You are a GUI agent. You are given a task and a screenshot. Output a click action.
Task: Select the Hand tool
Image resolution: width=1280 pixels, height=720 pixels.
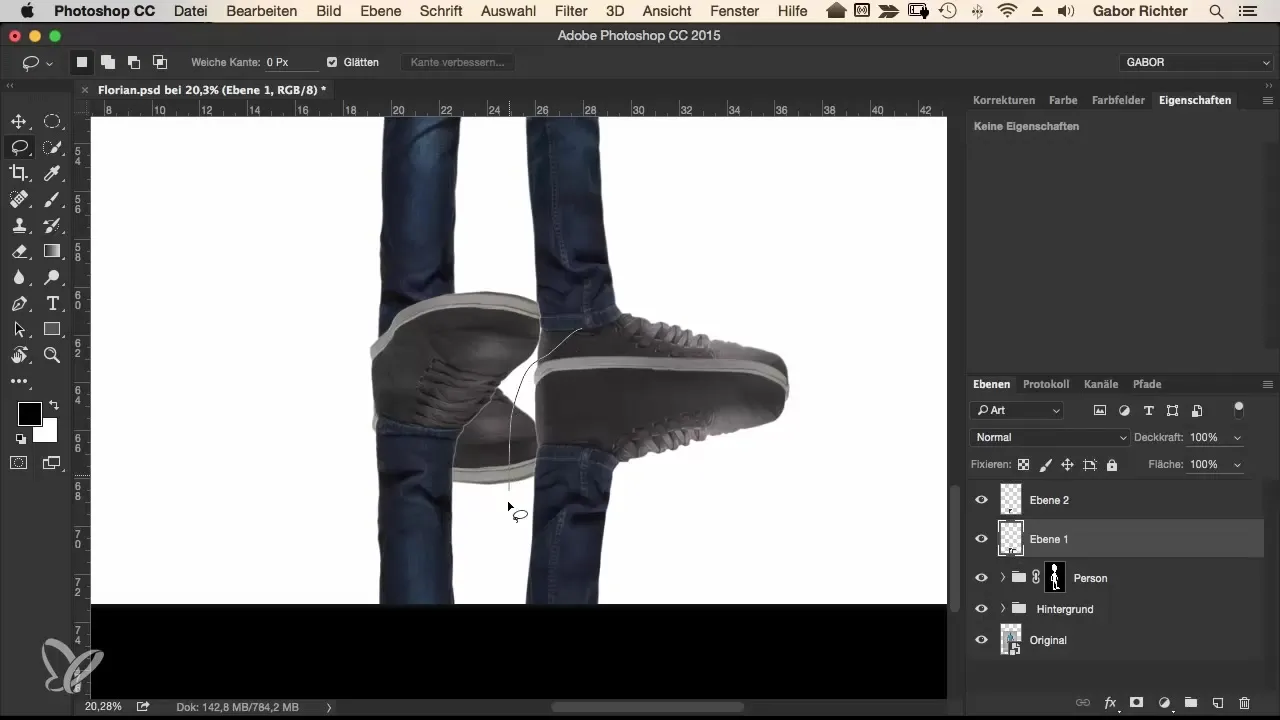(x=19, y=355)
